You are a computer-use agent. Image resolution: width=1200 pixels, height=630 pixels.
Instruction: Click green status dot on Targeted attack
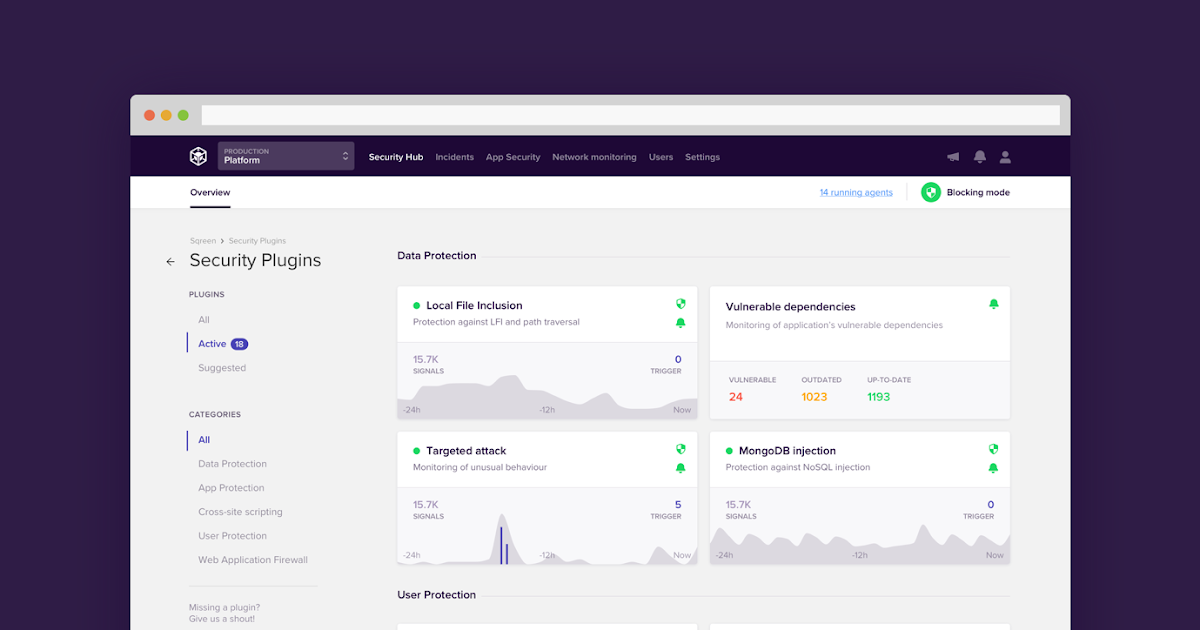coord(417,451)
